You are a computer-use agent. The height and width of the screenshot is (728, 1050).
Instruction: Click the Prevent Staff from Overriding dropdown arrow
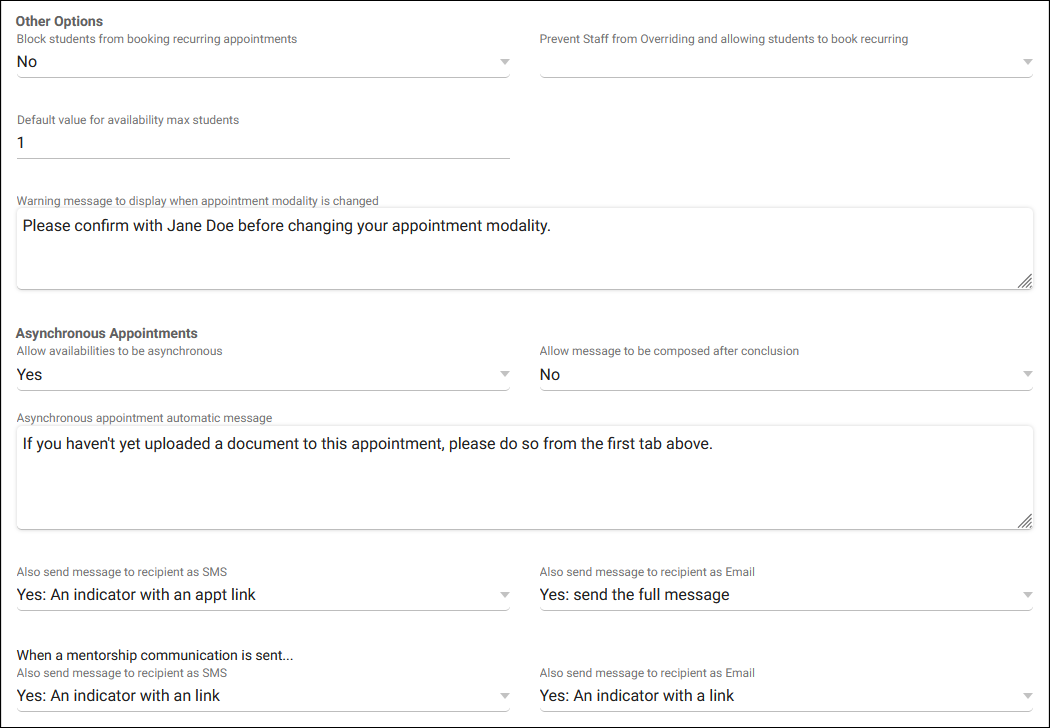tap(1027, 62)
